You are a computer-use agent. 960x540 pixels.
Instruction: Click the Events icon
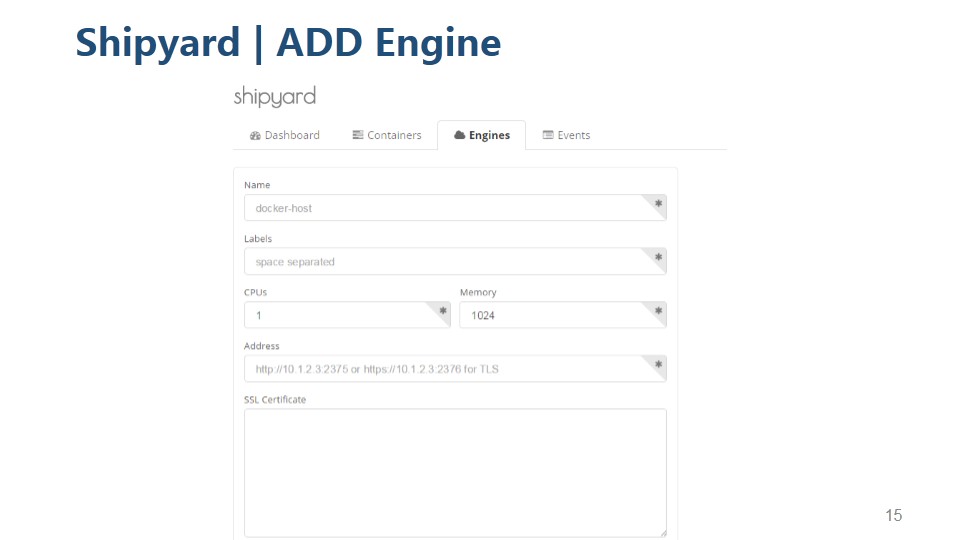(x=548, y=135)
